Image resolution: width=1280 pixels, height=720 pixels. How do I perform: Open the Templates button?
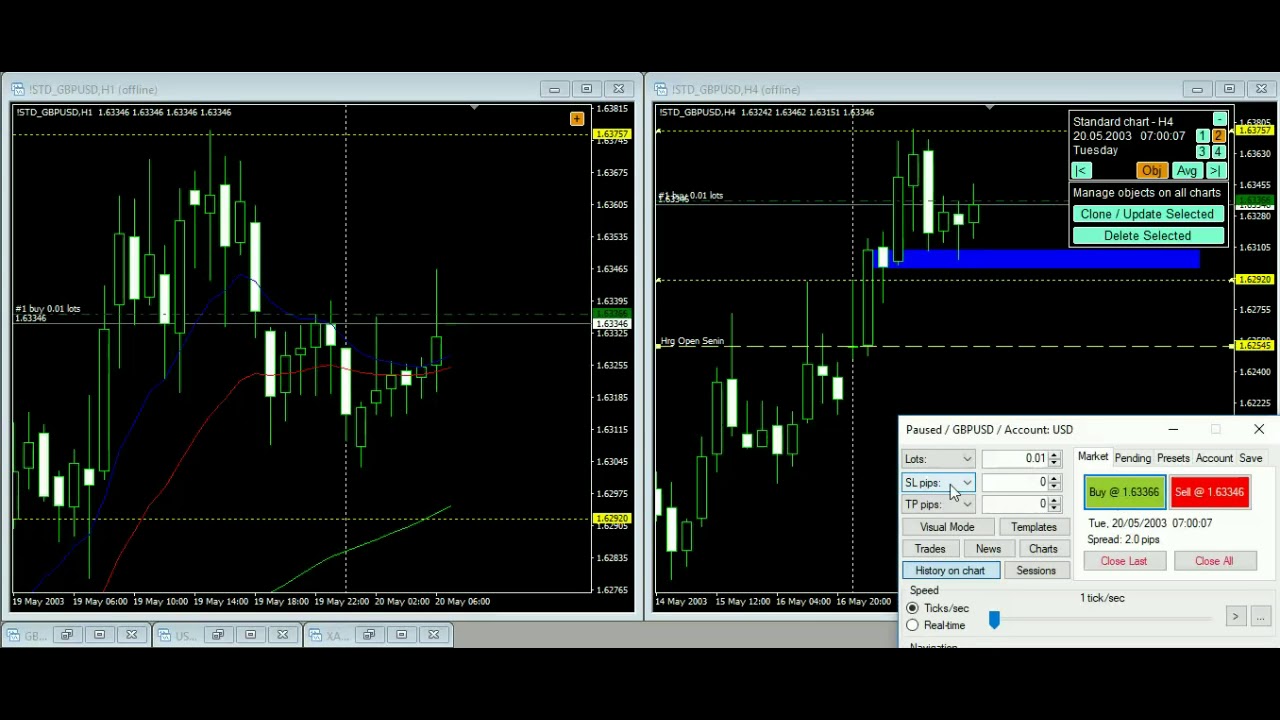pyautogui.click(x=1033, y=527)
